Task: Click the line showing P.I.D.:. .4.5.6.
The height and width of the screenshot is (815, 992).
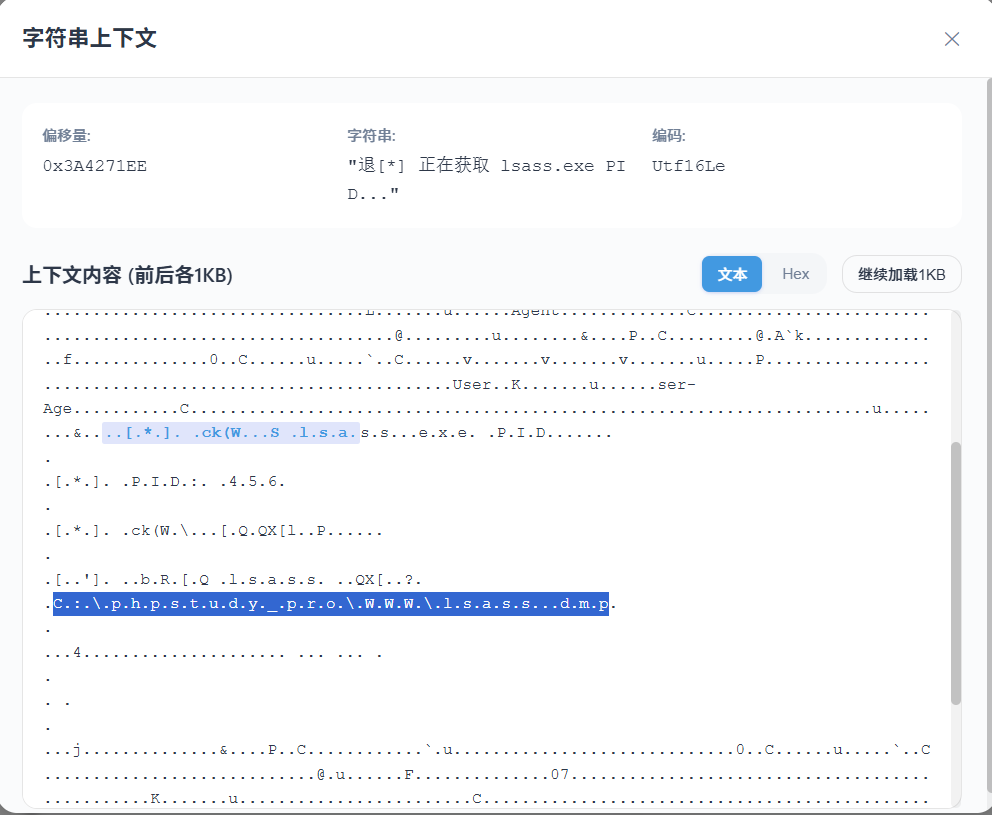Action: pos(164,482)
